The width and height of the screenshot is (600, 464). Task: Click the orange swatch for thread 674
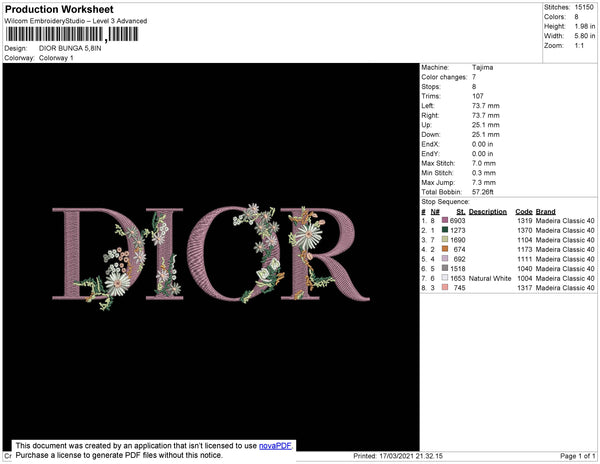(445, 249)
